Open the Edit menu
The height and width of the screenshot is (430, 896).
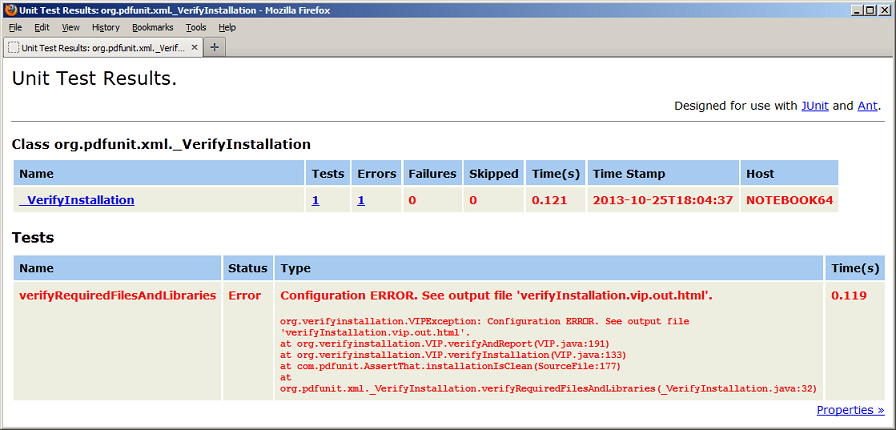pyautogui.click(x=42, y=27)
